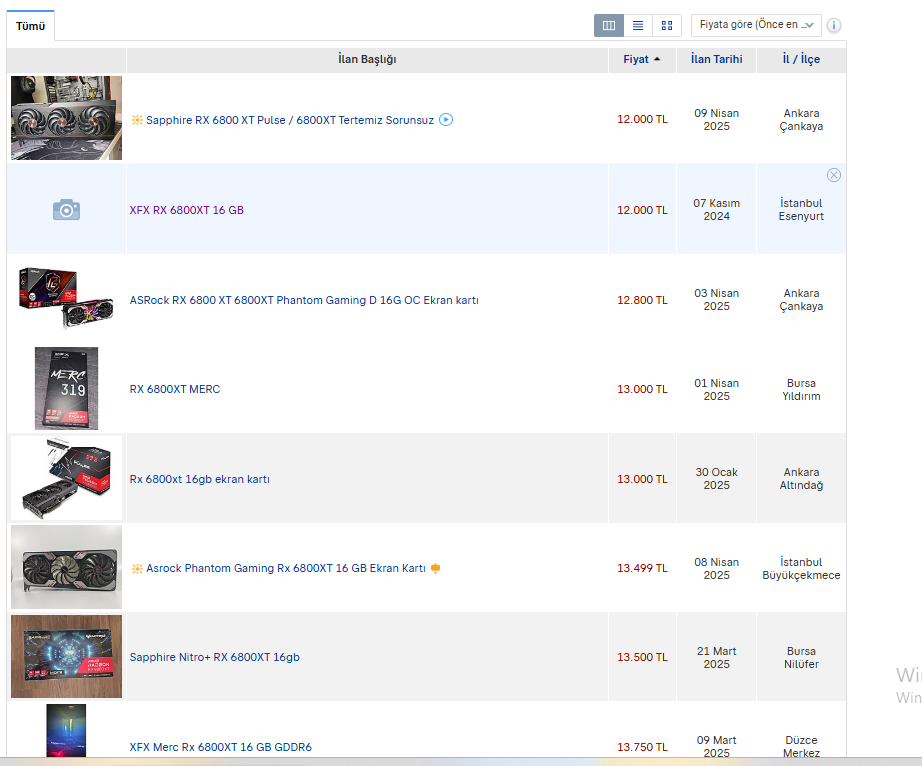Switch to grid gallery view icon
This screenshot has width=922, height=766.
pos(667,25)
